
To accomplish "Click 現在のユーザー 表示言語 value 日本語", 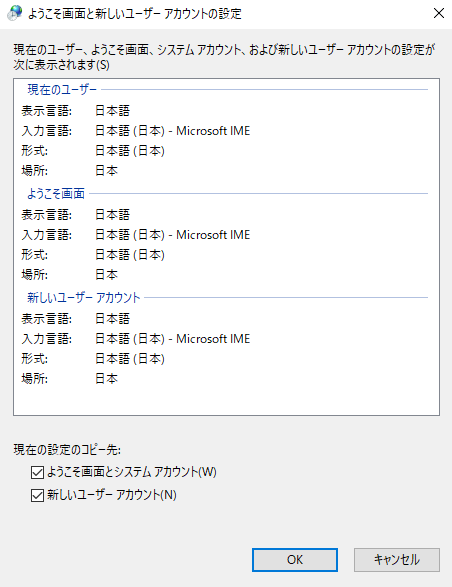I will click(112, 111).
